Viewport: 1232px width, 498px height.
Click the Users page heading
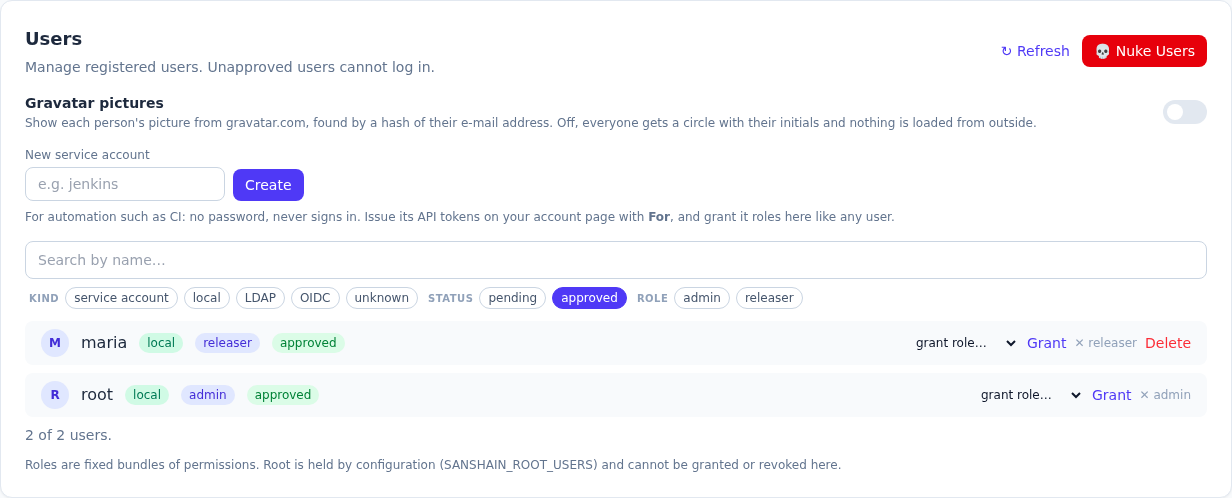(x=54, y=39)
